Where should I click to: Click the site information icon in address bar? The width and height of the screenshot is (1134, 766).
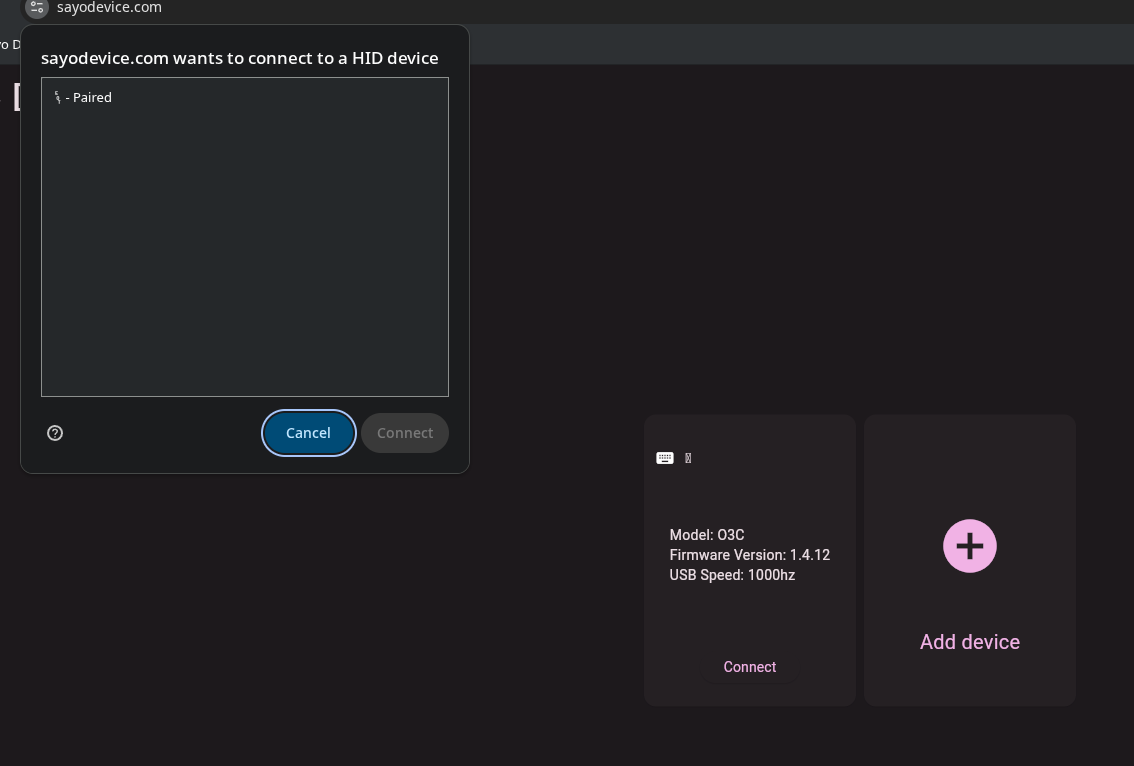(37, 7)
